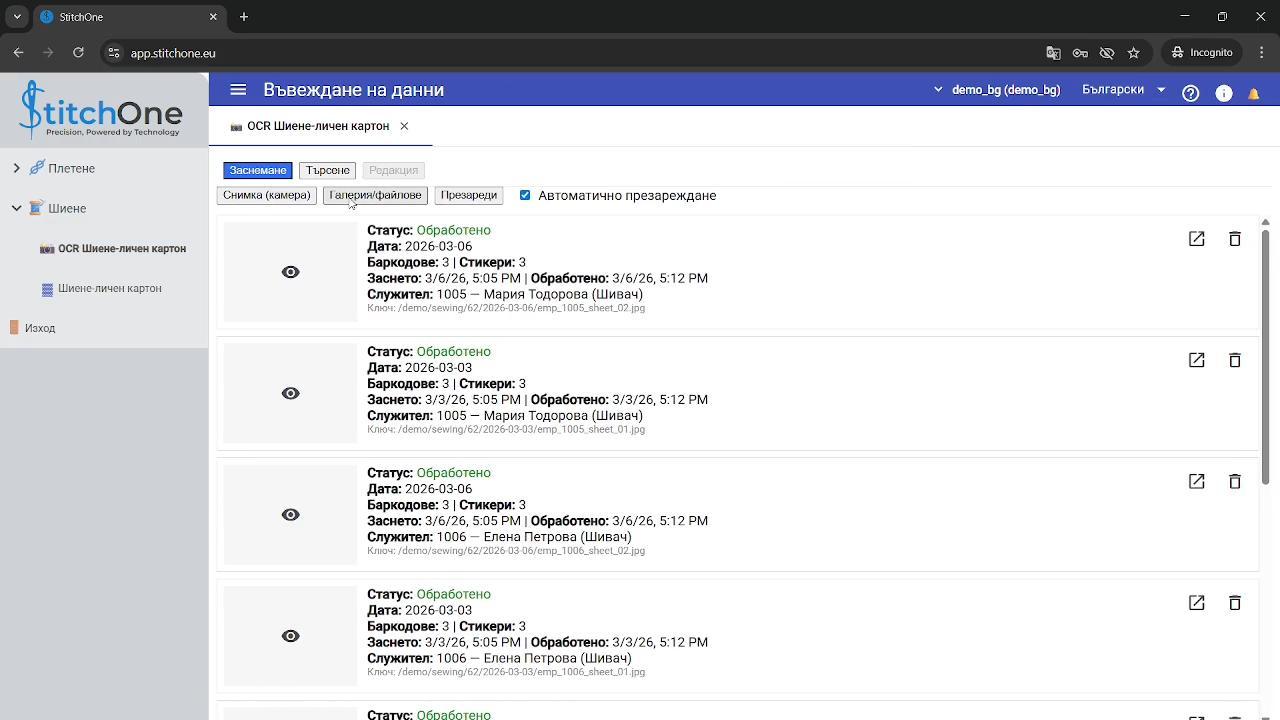This screenshot has width=1280, height=720.
Task: Delete the emp_1006_sheet_01 record
Action: pos(1235,603)
